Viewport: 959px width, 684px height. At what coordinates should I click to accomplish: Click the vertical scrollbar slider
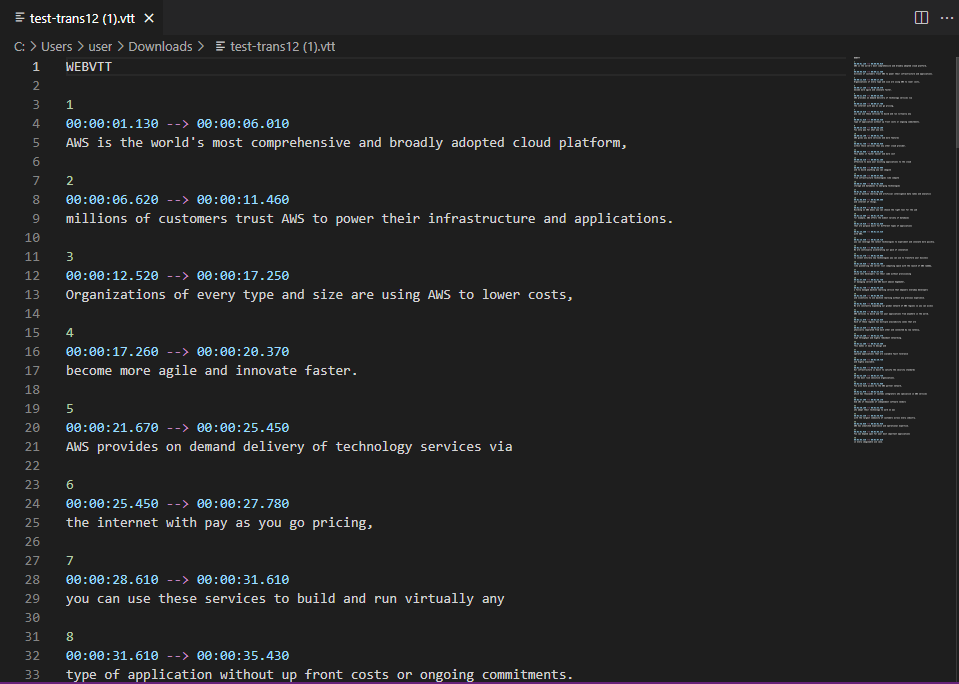pyautogui.click(x=955, y=102)
